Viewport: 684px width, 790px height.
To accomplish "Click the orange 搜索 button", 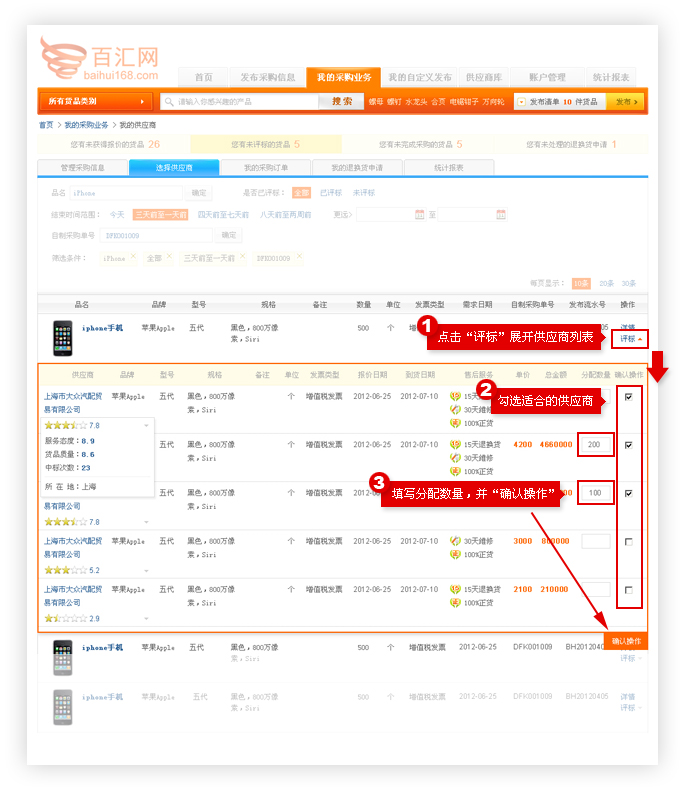I will [341, 102].
